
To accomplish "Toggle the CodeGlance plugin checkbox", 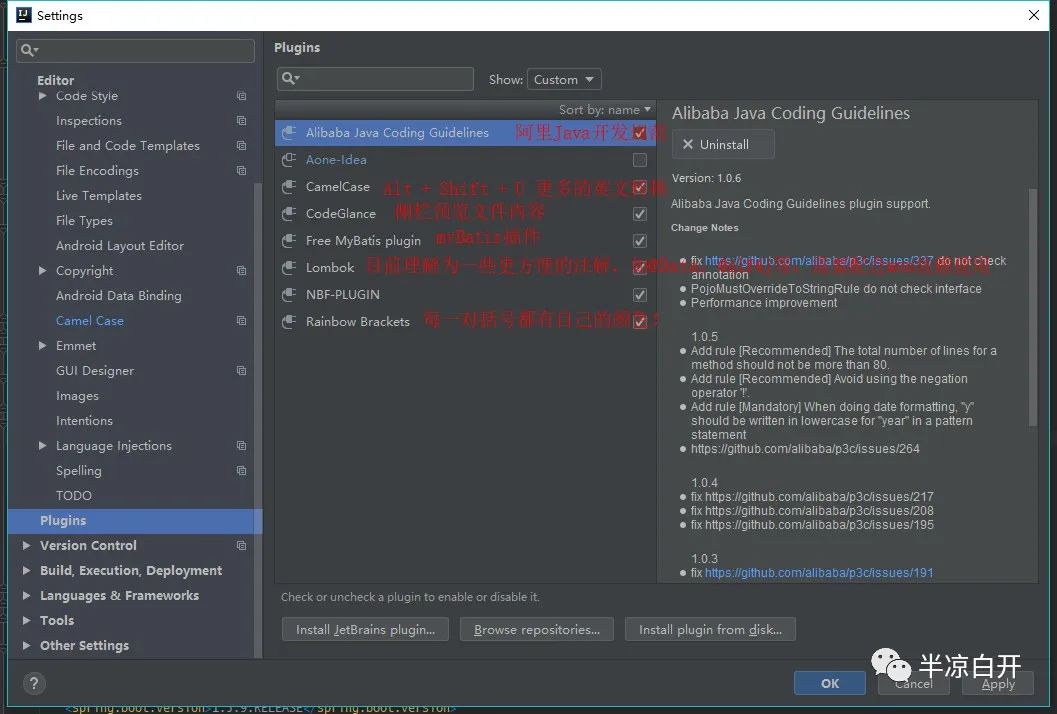I will 640,214.
